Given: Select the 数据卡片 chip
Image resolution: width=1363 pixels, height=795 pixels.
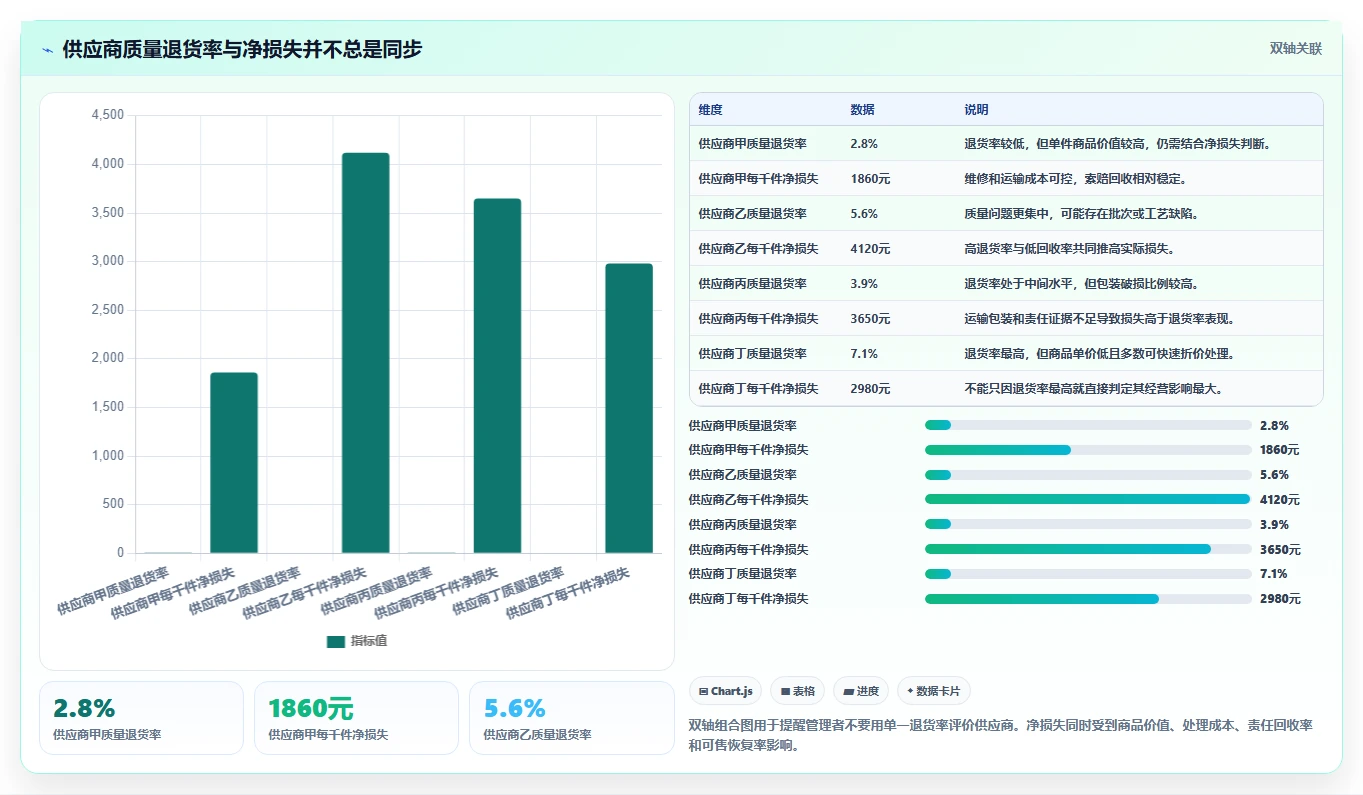Looking at the screenshot, I should click(x=934, y=691).
